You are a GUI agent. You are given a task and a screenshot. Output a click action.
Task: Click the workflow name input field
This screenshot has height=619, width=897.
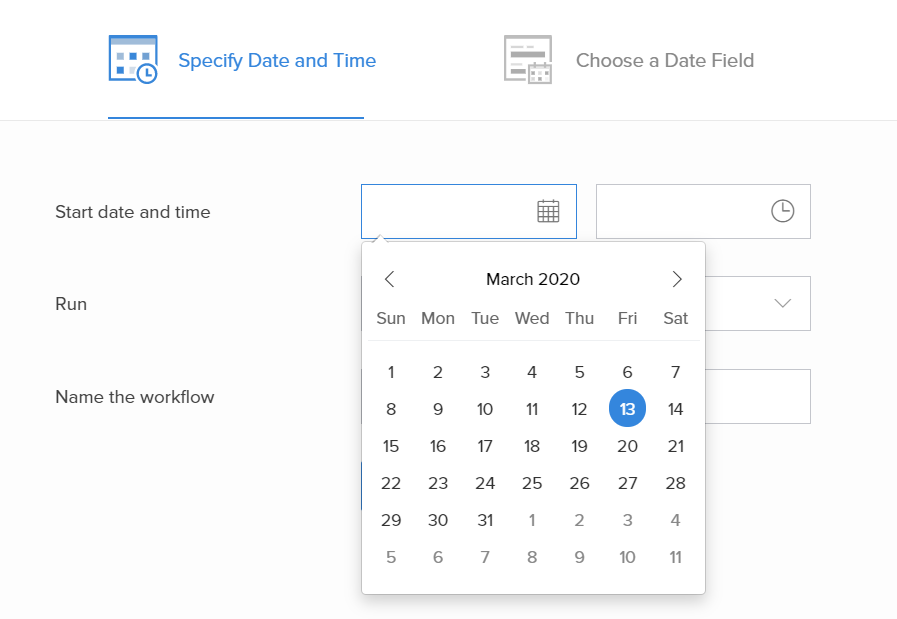point(758,396)
